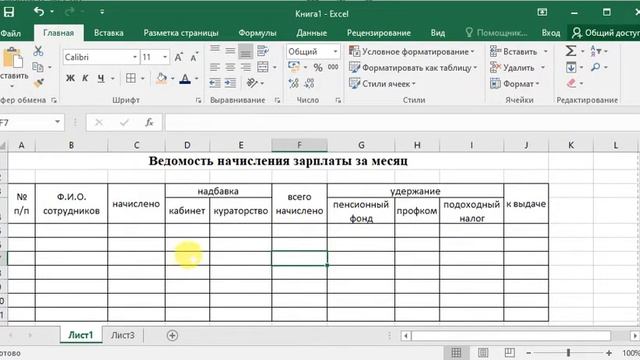Image resolution: width=640 pixels, height=360 pixels.
Task: Align text to the left
Action: (215, 67)
